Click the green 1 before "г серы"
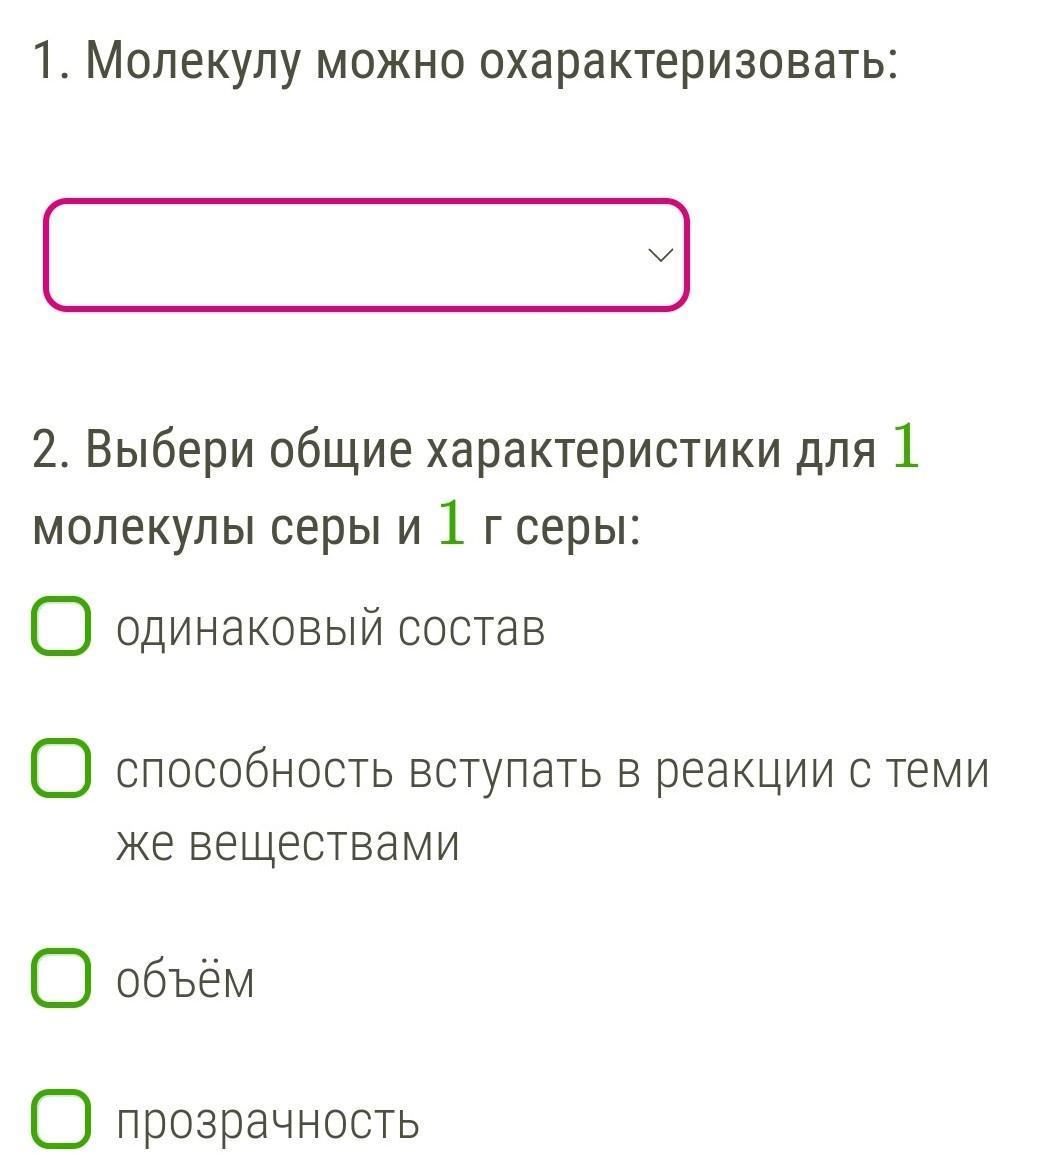Image resolution: width=1038 pixels, height=1176 pixels. tap(451, 524)
